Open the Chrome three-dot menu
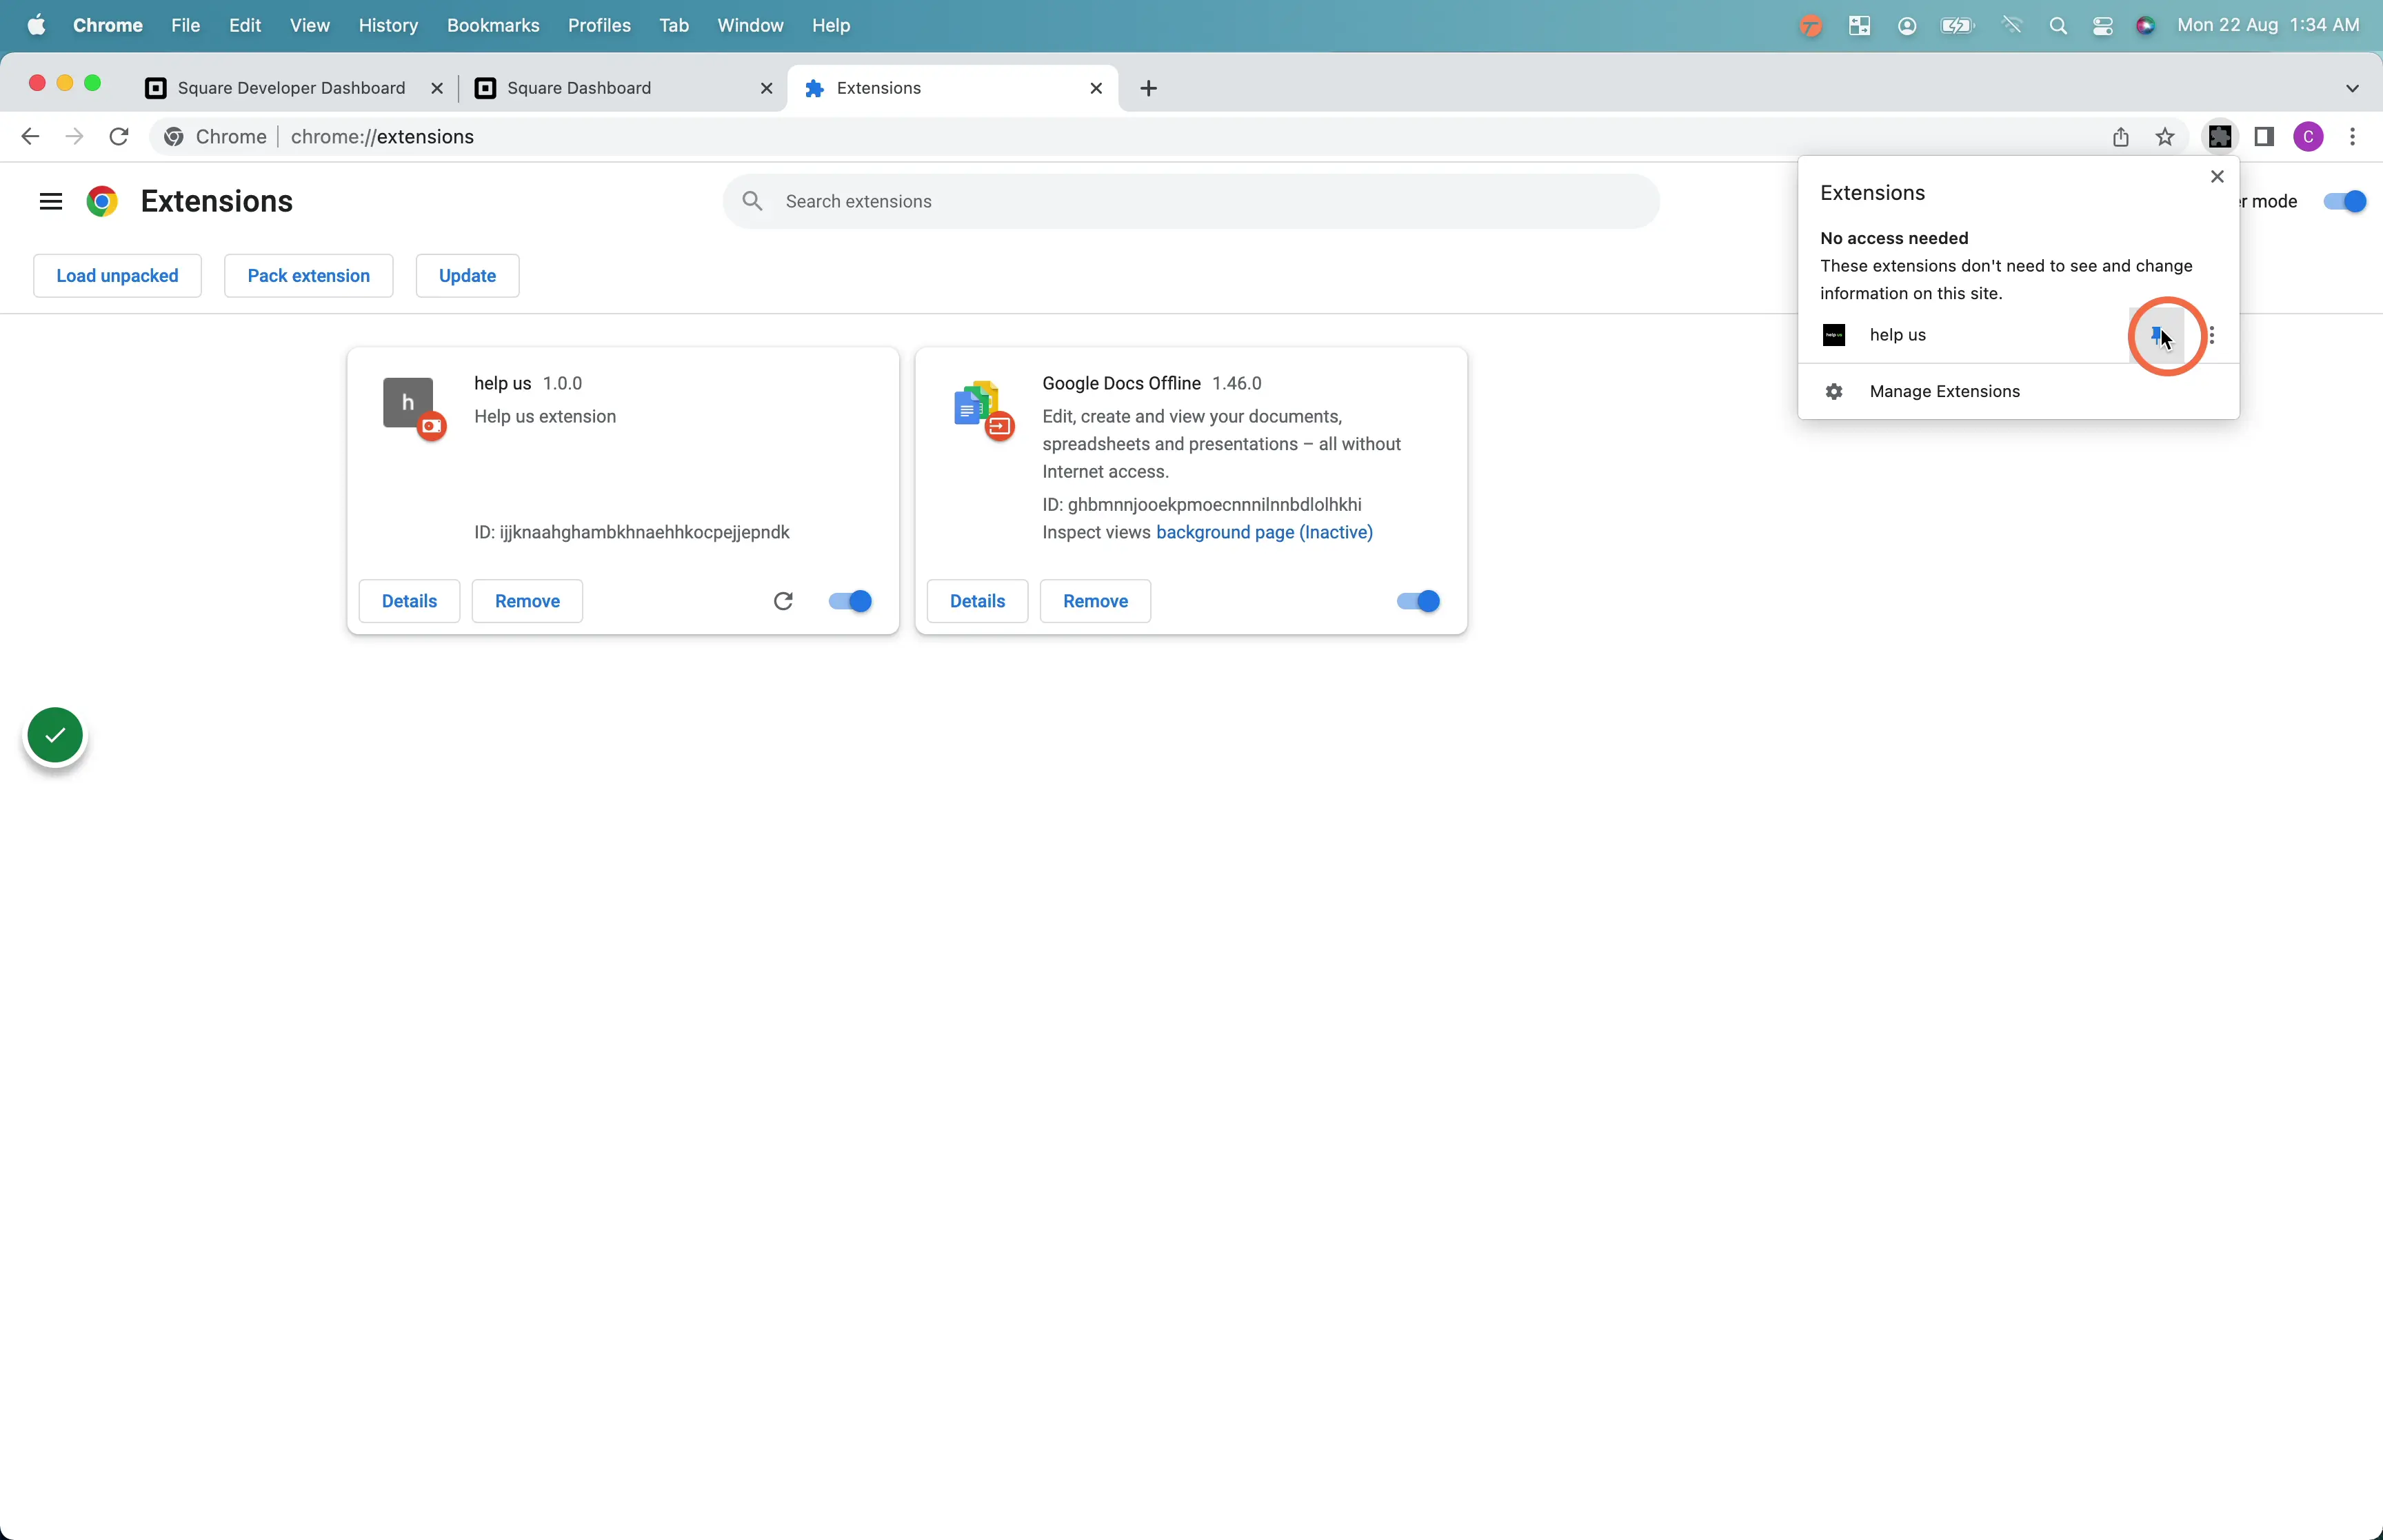2383x1540 pixels. [x=2352, y=137]
